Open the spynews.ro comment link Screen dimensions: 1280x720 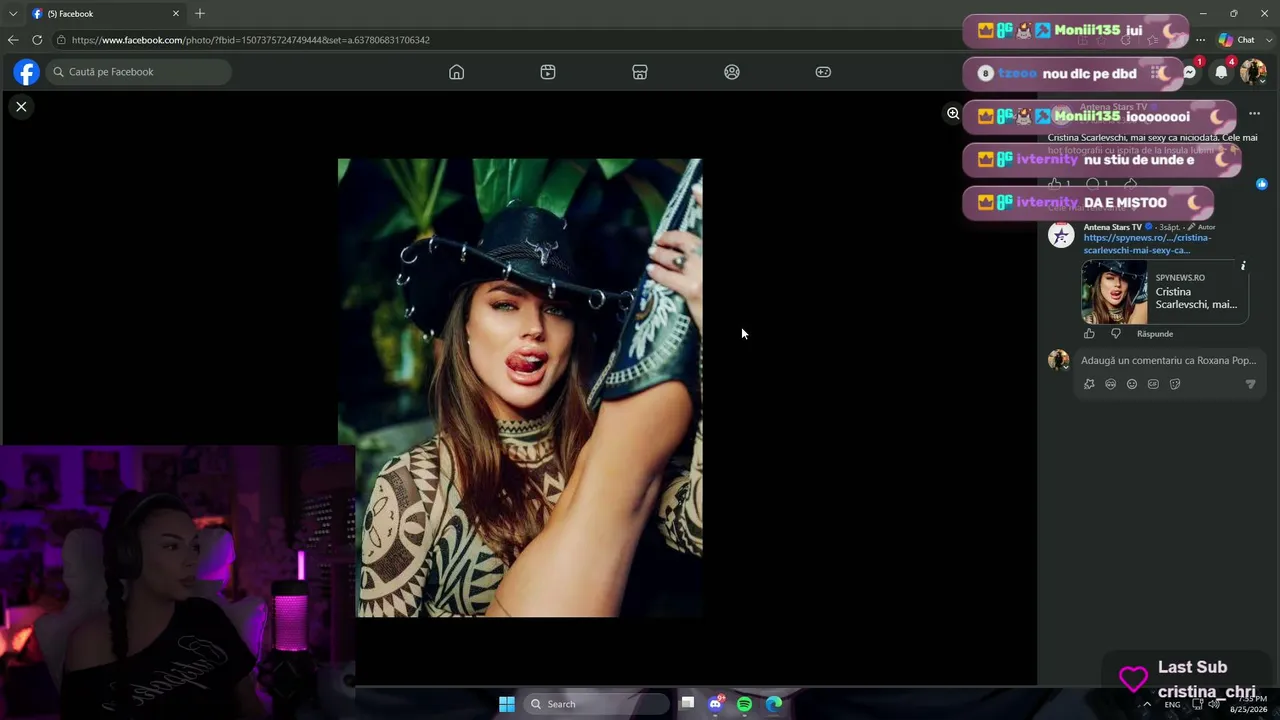coord(1147,244)
